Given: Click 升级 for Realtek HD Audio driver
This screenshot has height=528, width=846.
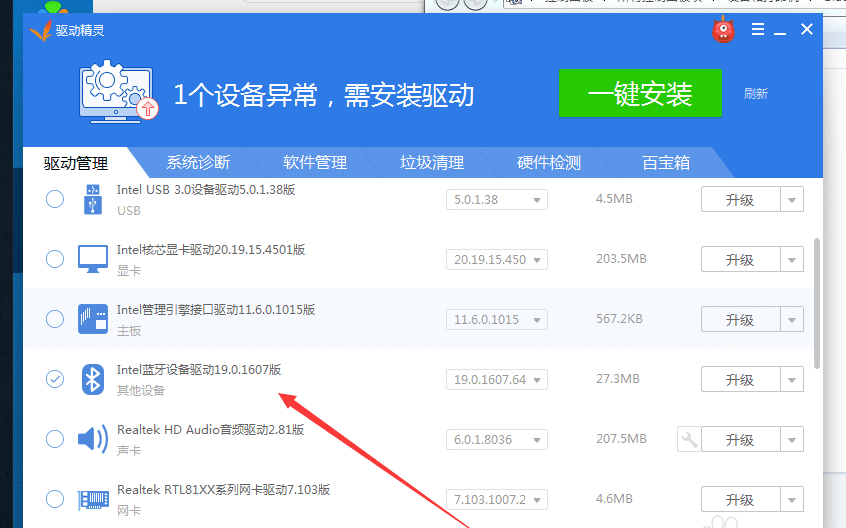Looking at the screenshot, I should (x=741, y=440).
